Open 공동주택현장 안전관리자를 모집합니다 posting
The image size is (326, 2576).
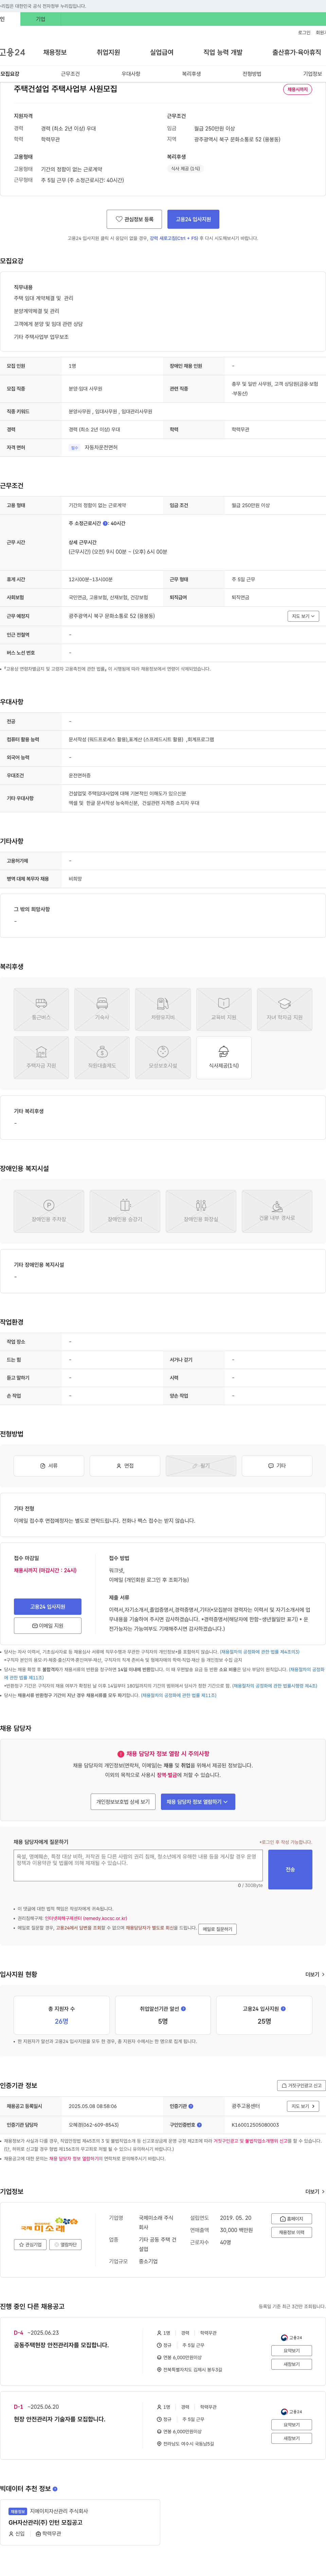[x=61, y=2345]
